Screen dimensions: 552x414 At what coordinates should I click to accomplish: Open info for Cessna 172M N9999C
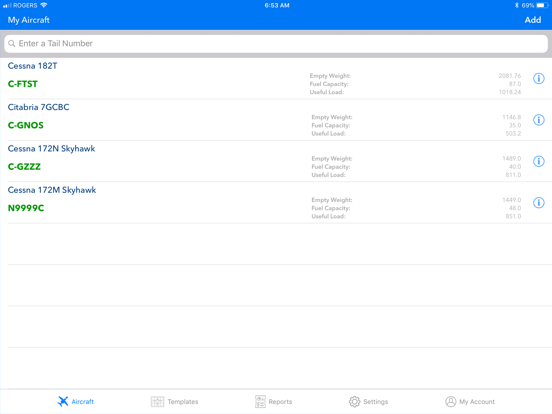coord(539,203)
